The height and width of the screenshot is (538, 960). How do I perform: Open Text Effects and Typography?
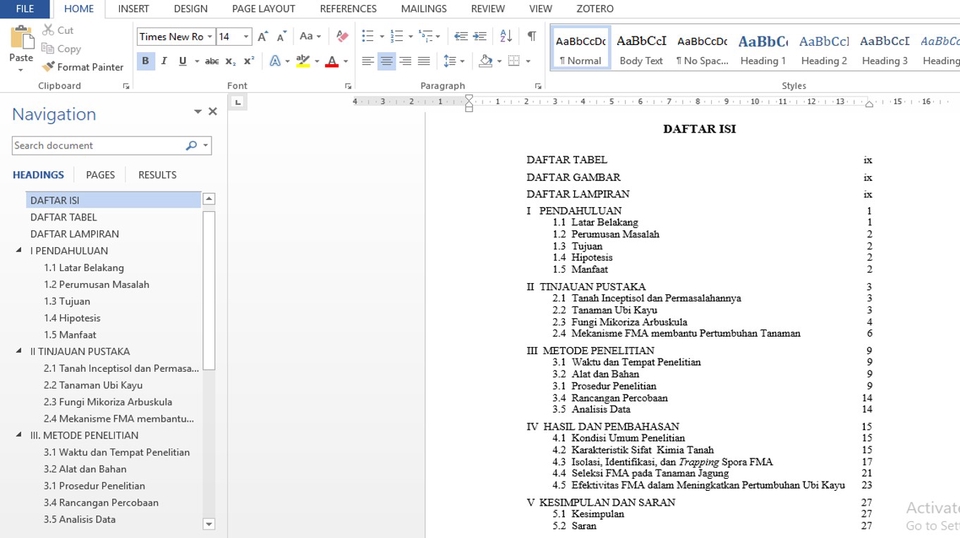(276, 61)
